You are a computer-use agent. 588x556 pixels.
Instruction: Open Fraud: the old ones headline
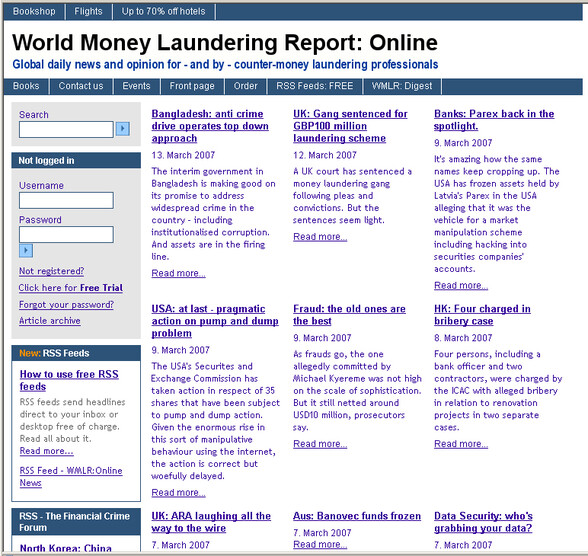pyautogui.click(x=350, y=315)
